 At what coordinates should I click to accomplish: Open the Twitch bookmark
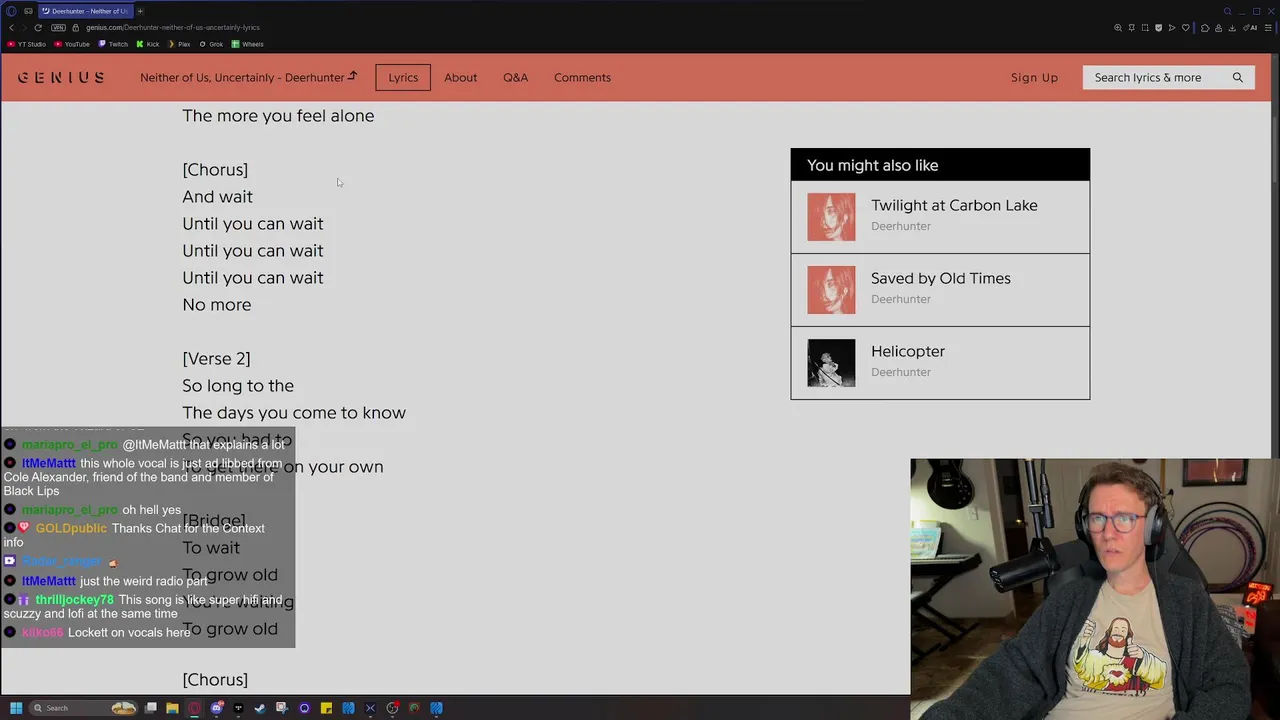(x=113, y=44)
